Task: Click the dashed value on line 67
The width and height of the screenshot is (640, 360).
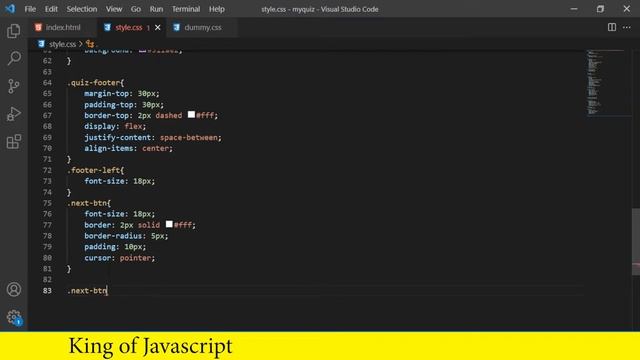Action: [x=169, y=116]
